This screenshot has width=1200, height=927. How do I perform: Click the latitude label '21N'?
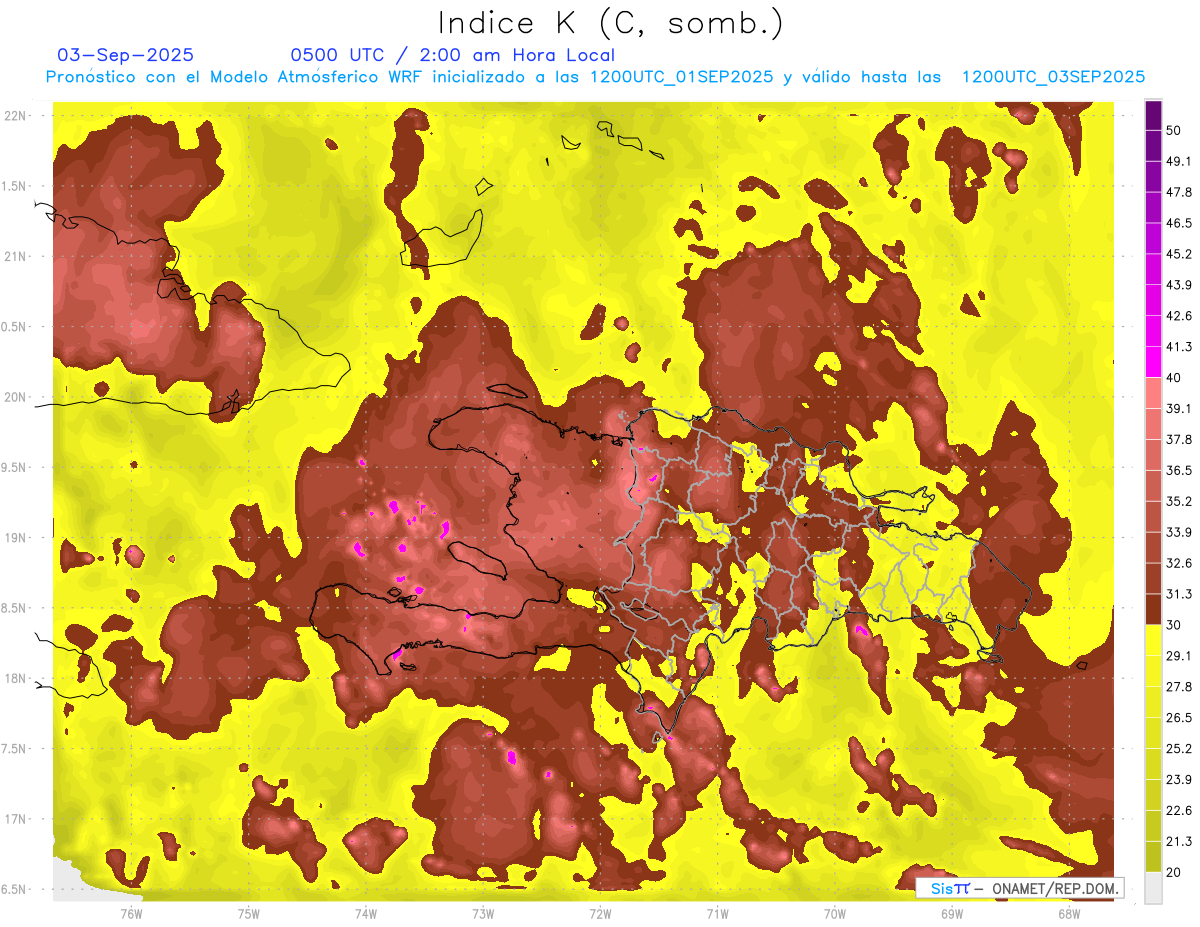coord(15,257)
